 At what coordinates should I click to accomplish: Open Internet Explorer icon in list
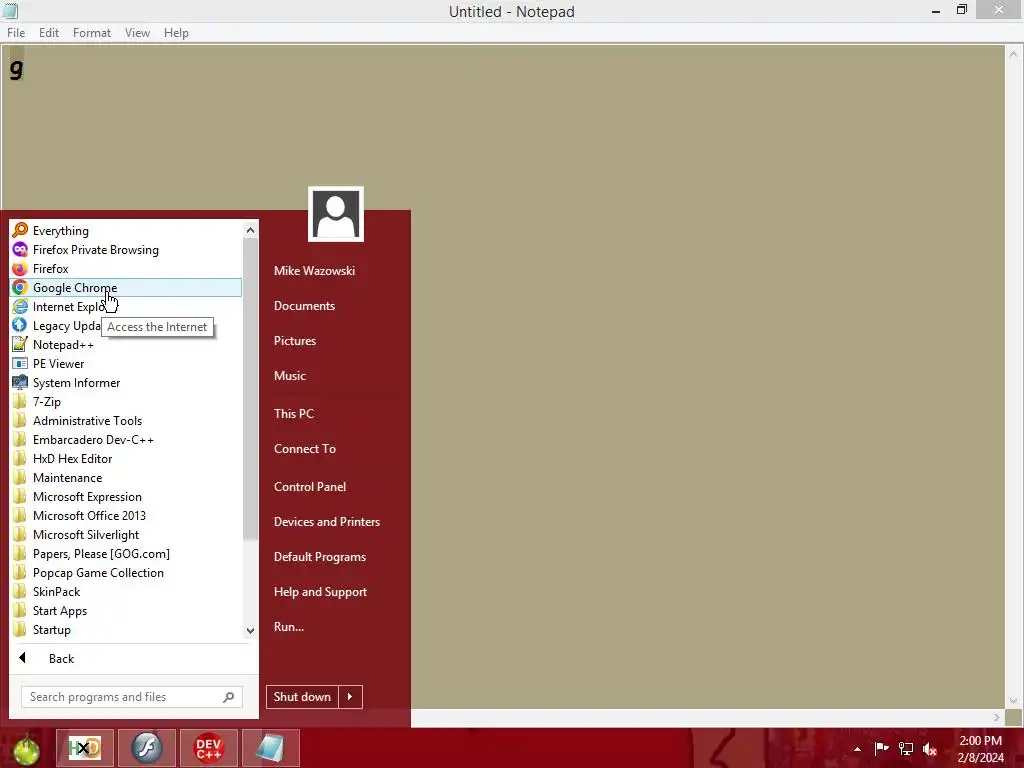point(20,306)
